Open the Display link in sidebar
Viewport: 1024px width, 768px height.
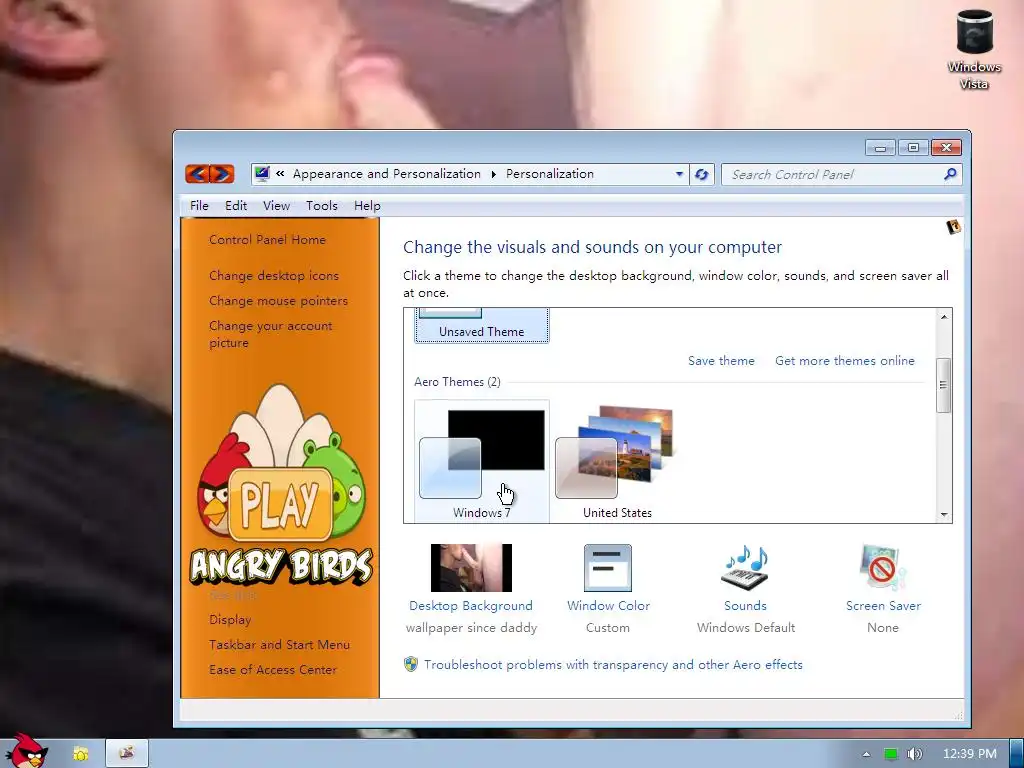pyautogui.click(x=230, y=620)
